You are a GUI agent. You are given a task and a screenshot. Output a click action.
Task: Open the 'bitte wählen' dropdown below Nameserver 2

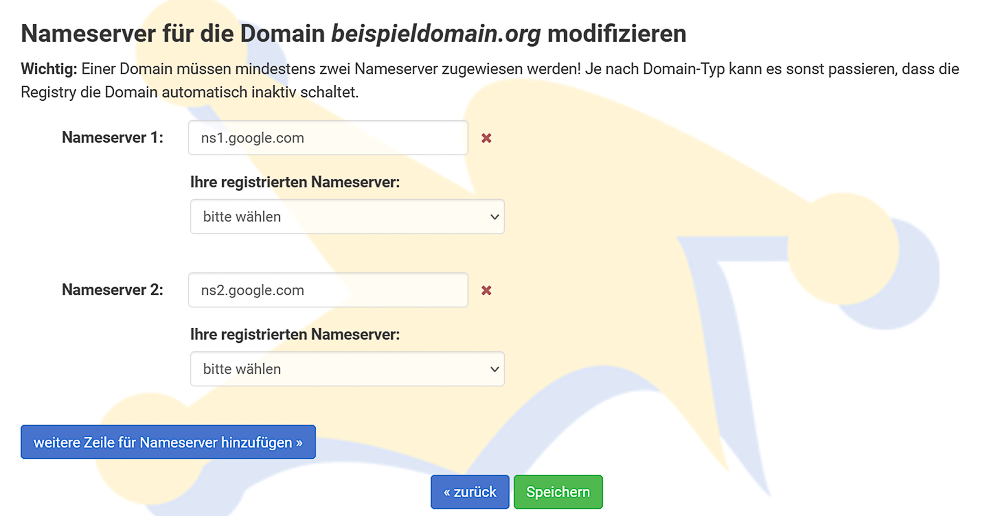[347, 369]
